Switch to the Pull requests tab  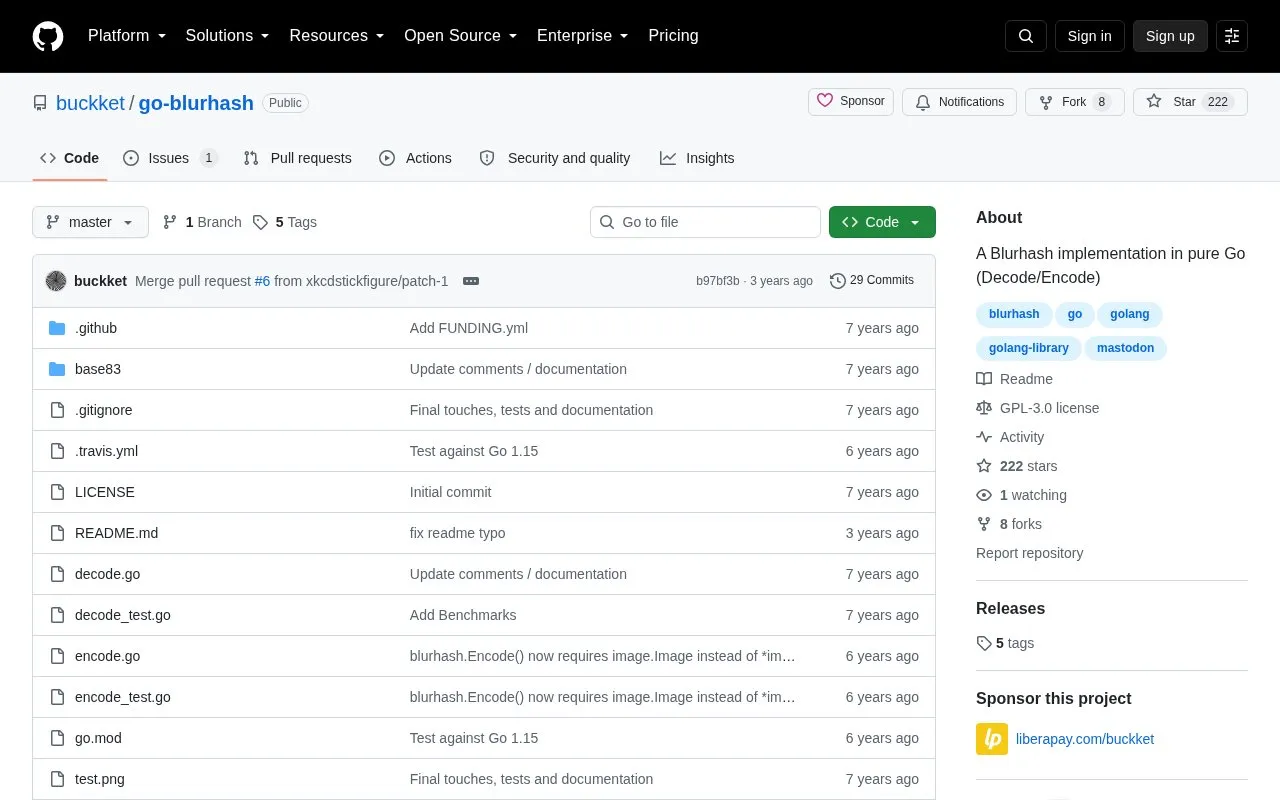point(298,158)
